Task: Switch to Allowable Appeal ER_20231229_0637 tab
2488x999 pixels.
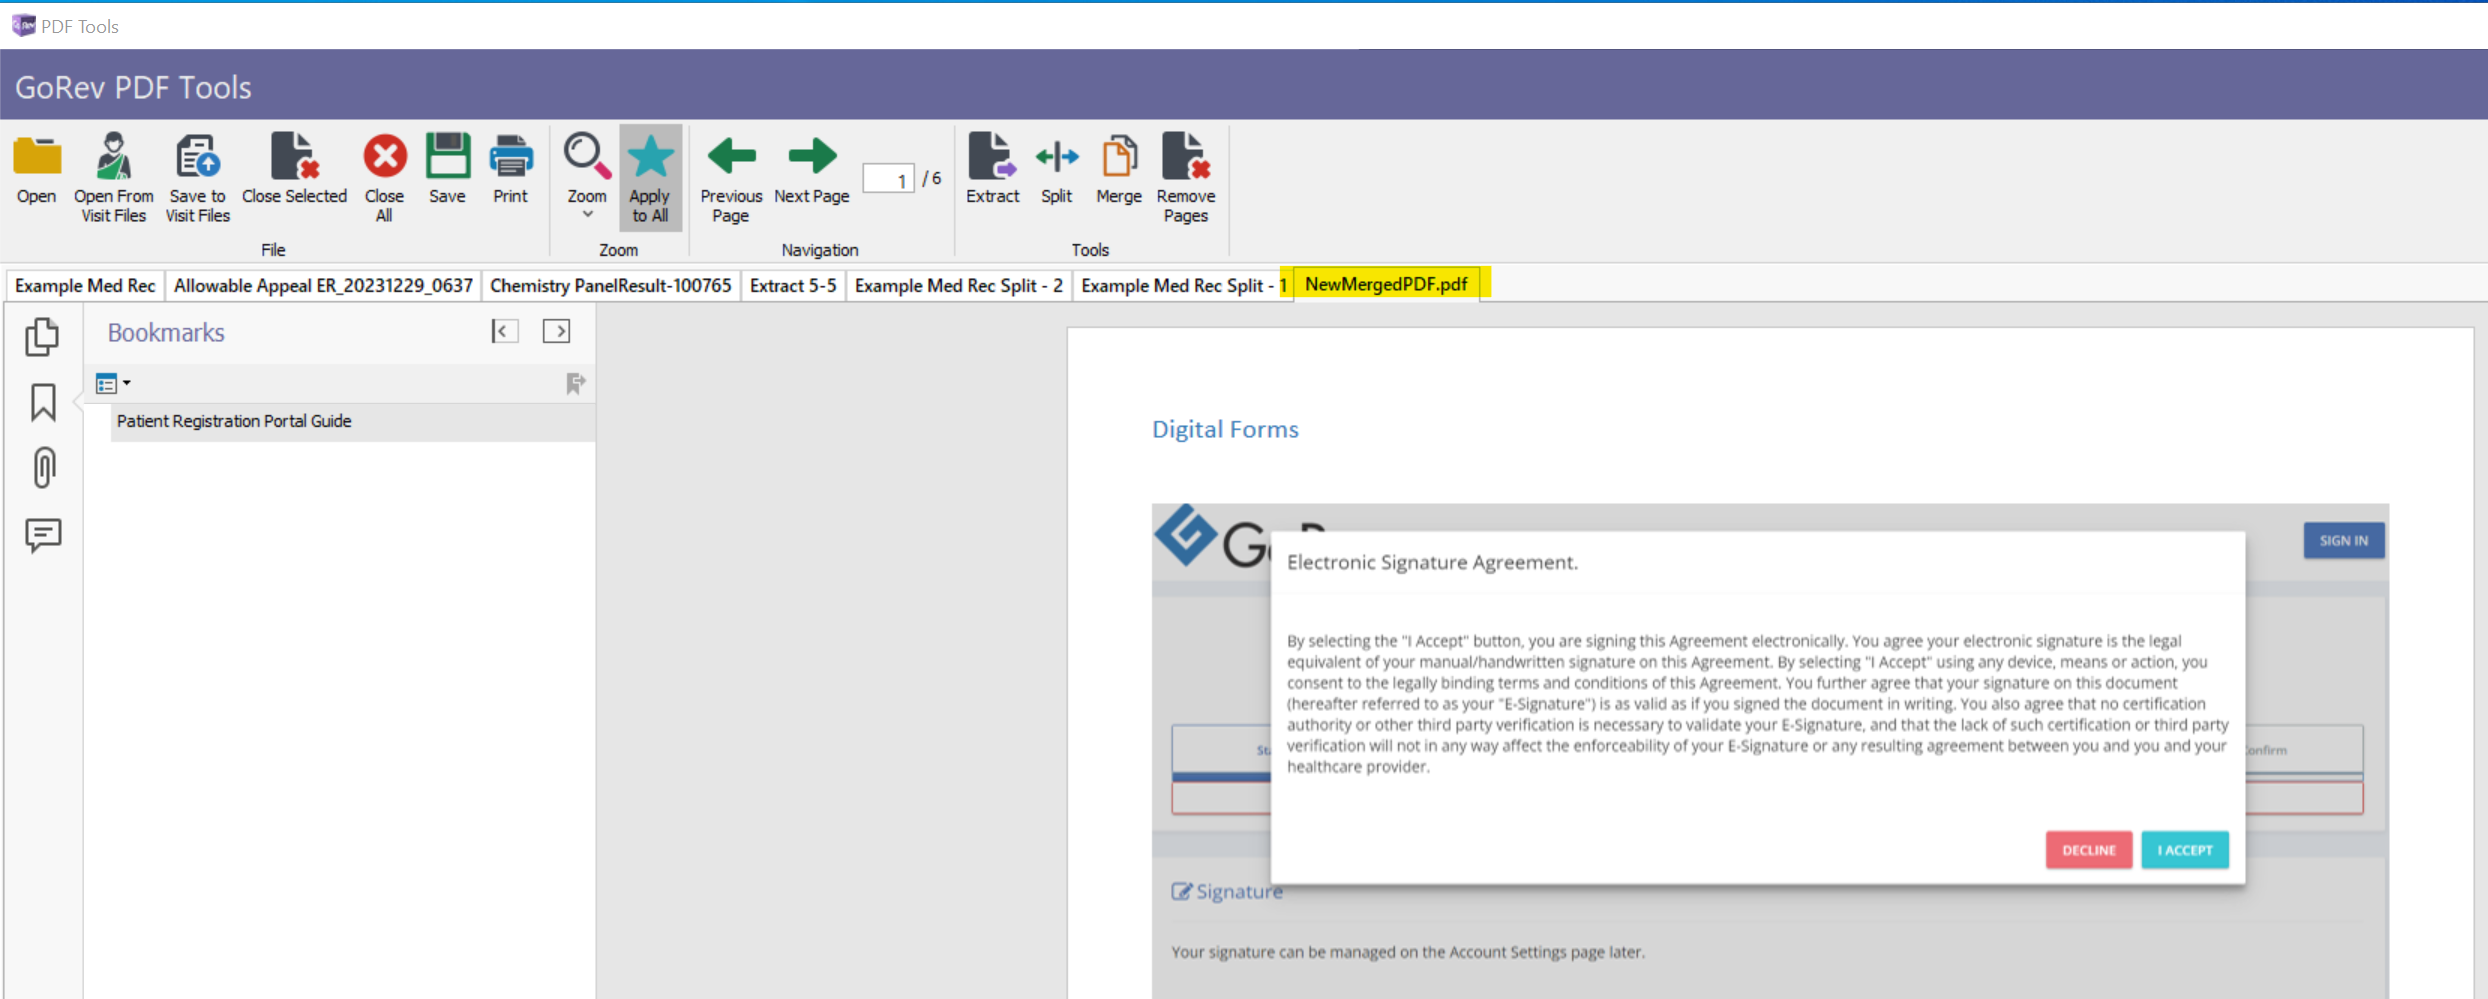Action: (323, 286)
